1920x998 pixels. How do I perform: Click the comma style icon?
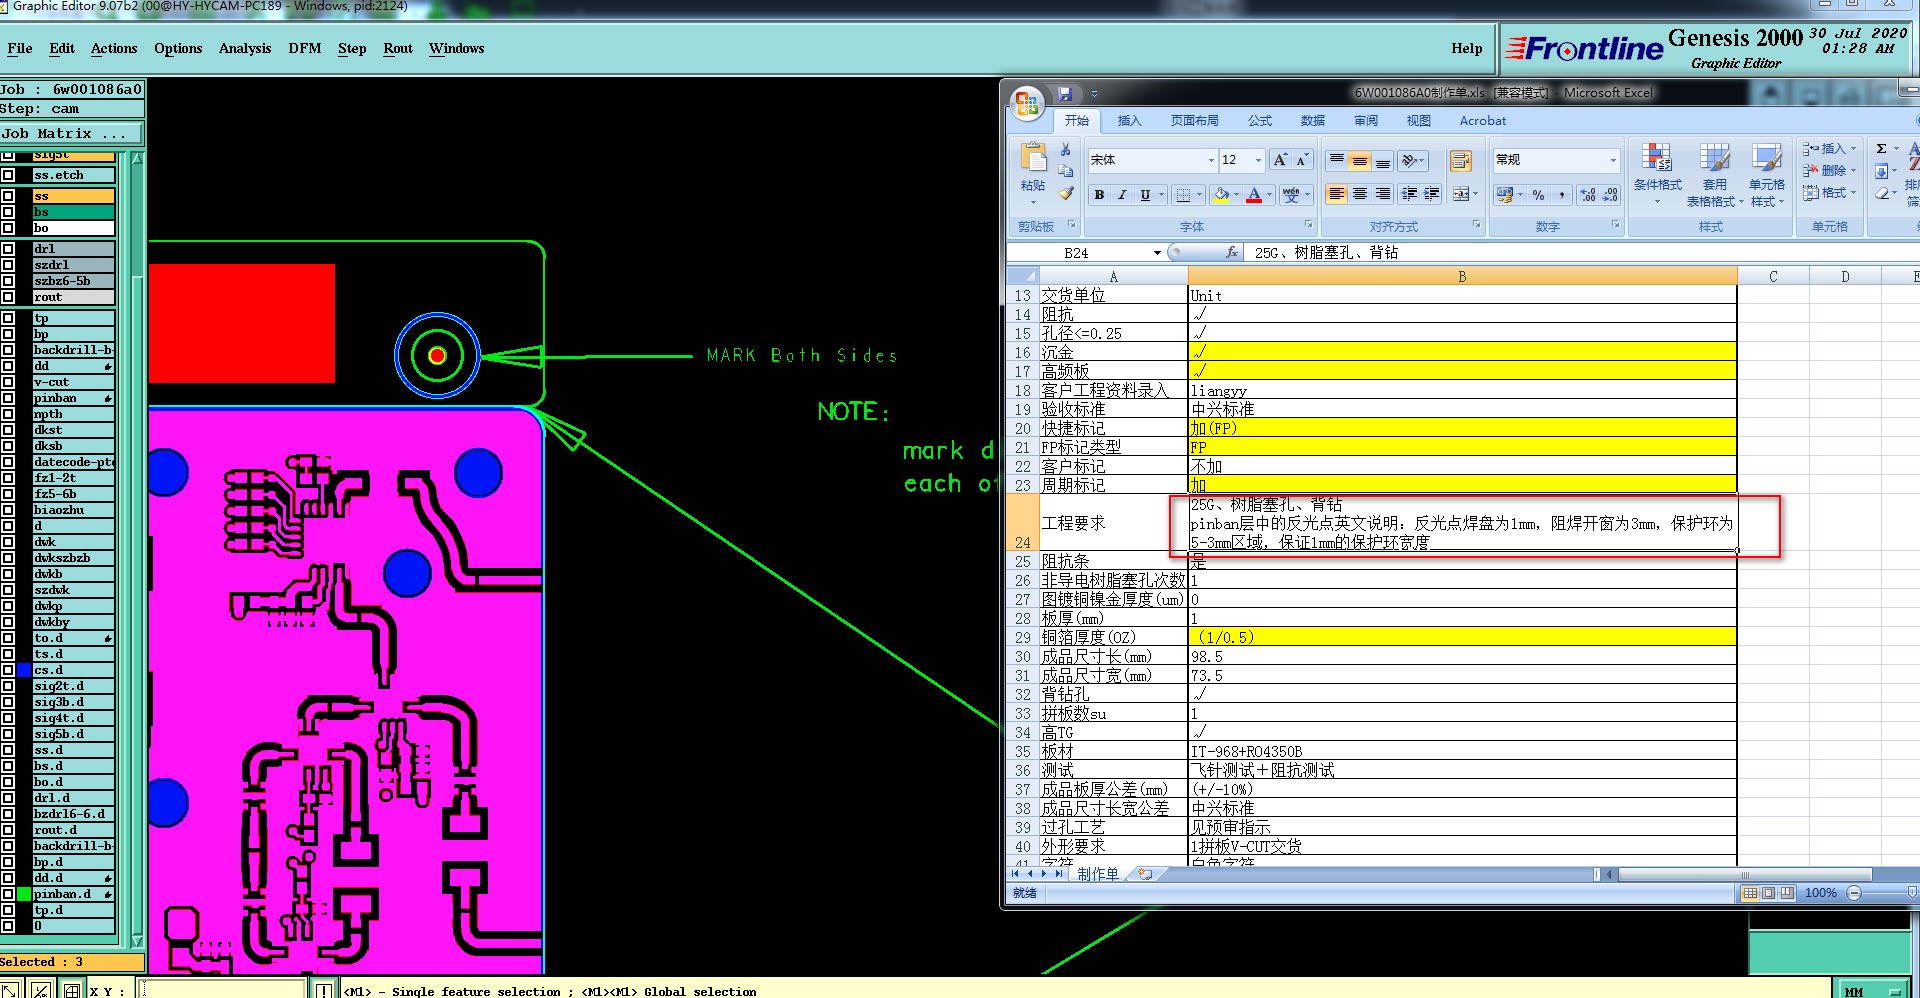coord(1561,195)
